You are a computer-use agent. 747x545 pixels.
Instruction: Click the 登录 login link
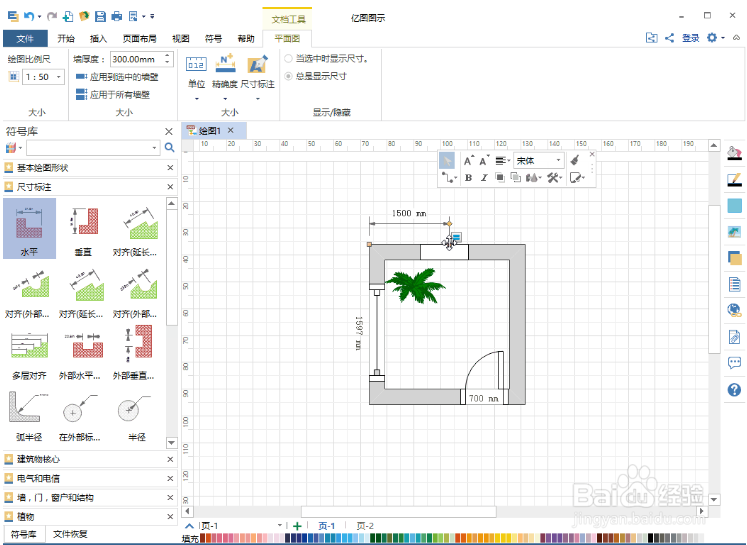coord(690,38)
